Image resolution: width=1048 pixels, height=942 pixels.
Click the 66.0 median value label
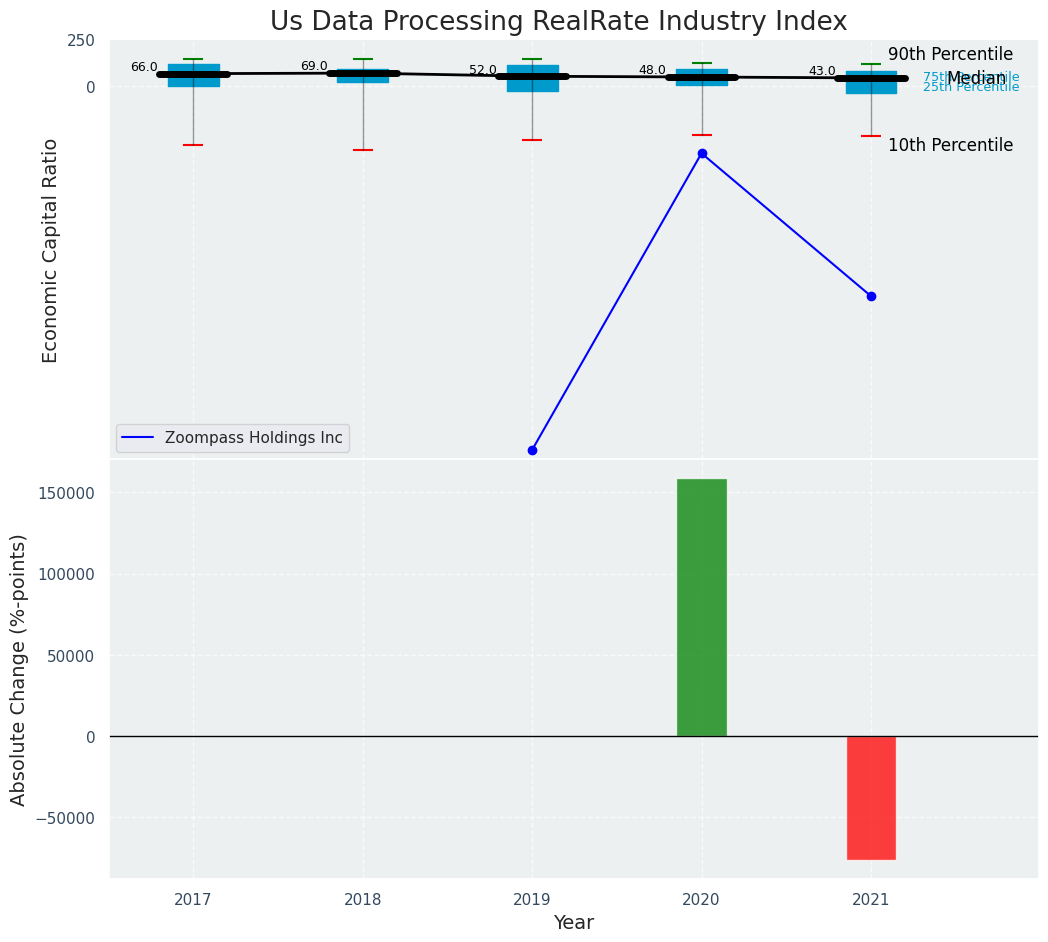144,67
